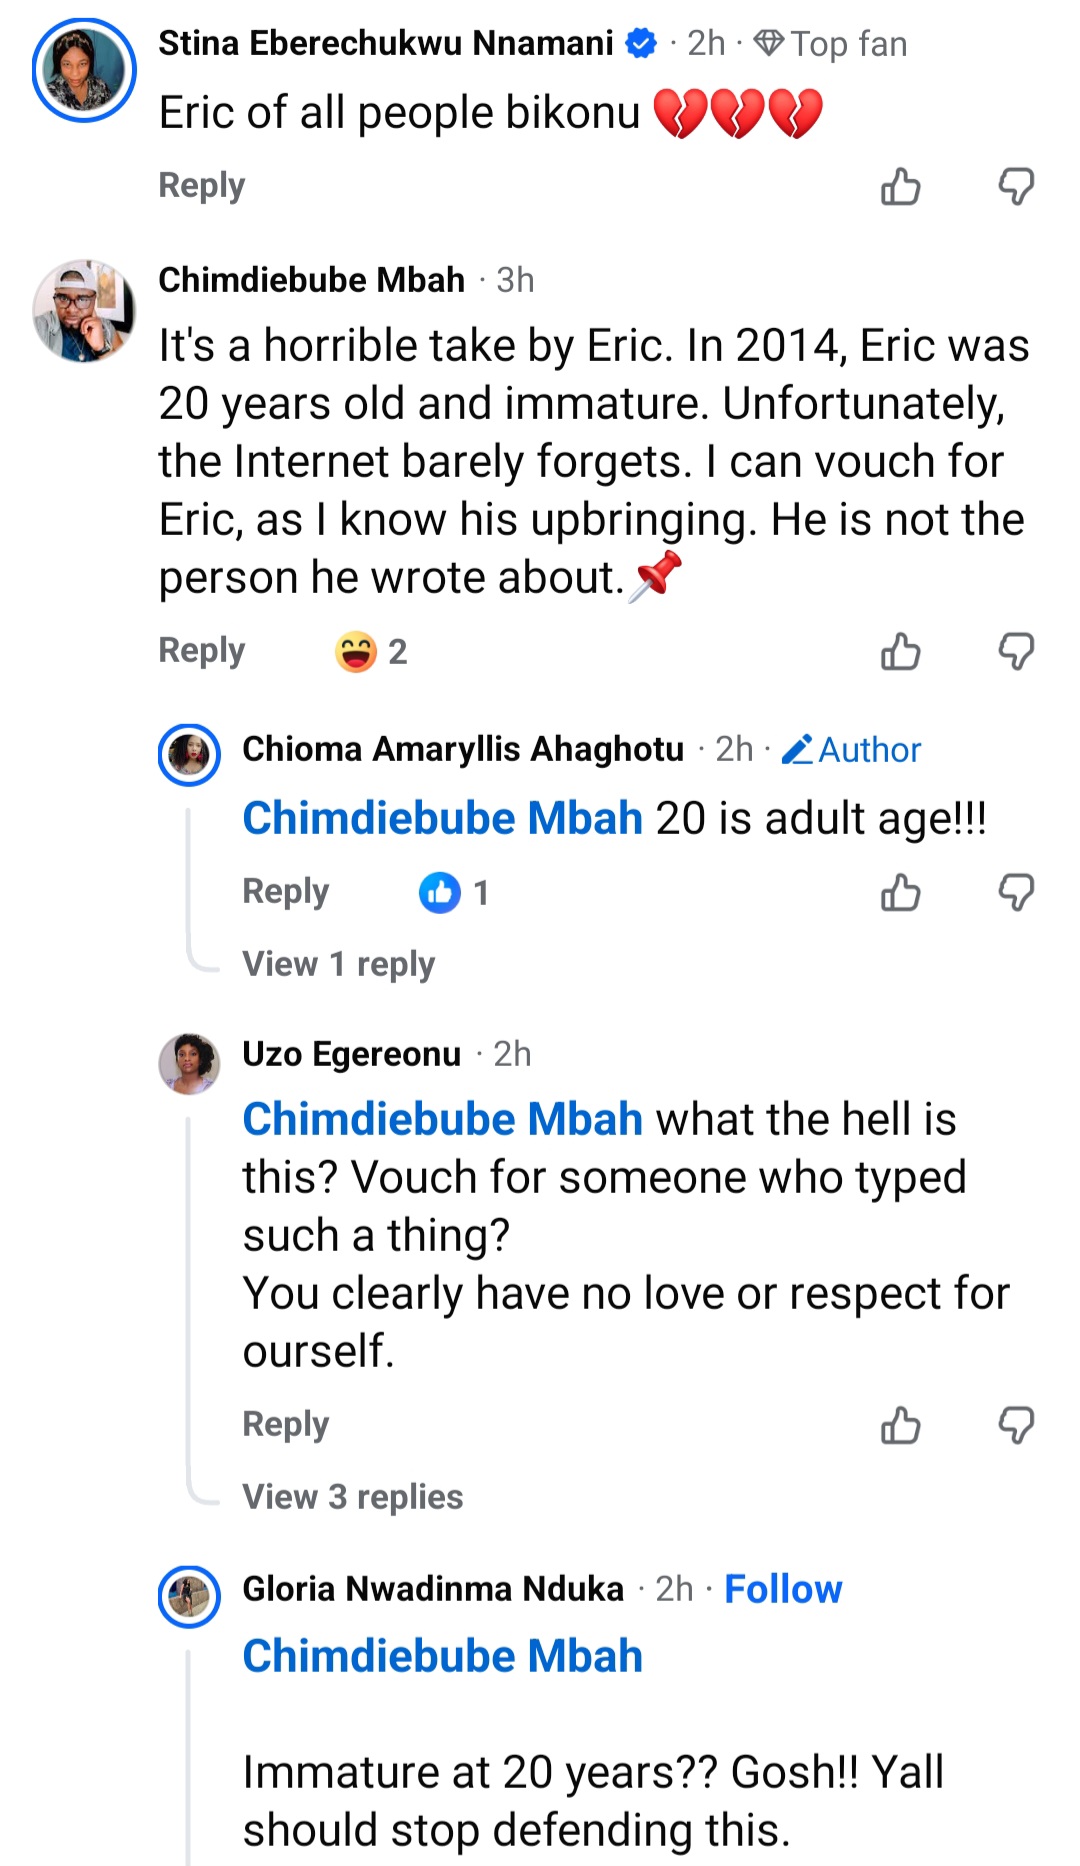Open Stina Eberechukwu Nnamani's profile picture
This screenshot has height=1866, width=1080.
click(x=84, y=71)
